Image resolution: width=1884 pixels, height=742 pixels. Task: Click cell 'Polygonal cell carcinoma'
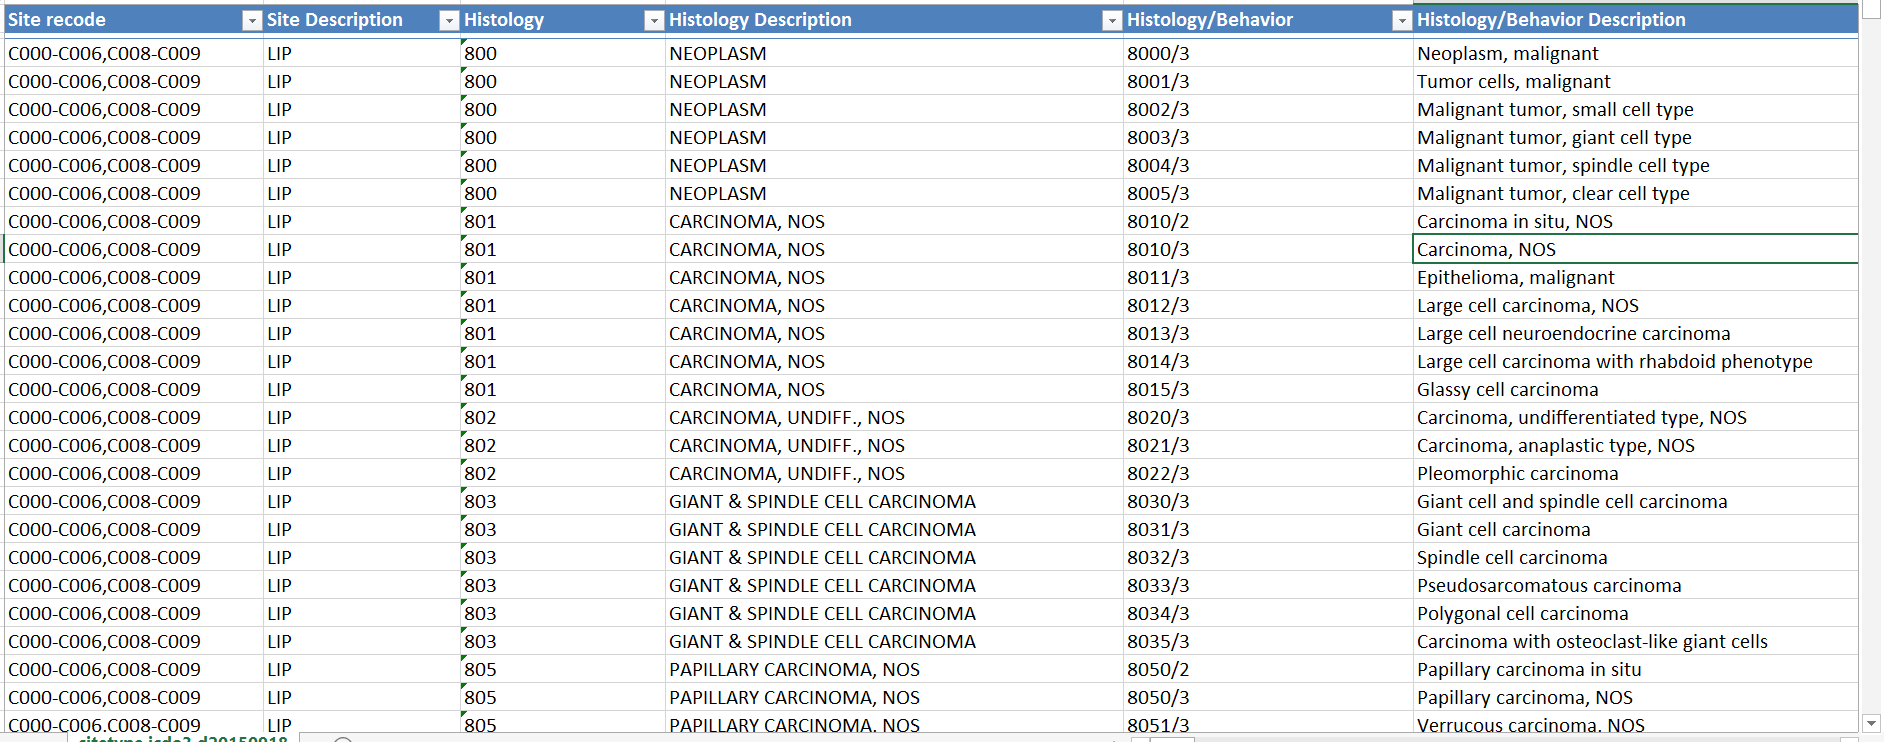[x=1635, y=613]
